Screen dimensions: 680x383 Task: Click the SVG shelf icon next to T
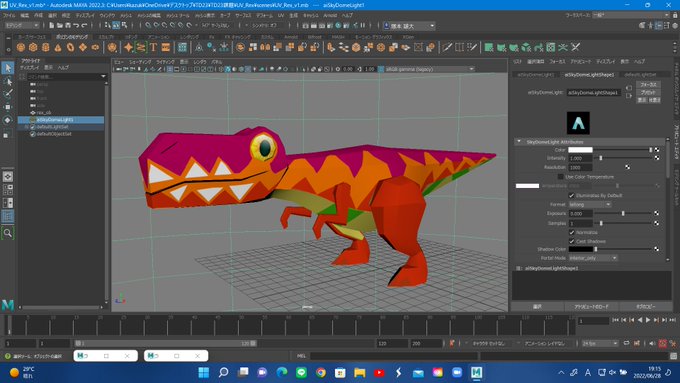pyautogui.click(x=166, y=47)
